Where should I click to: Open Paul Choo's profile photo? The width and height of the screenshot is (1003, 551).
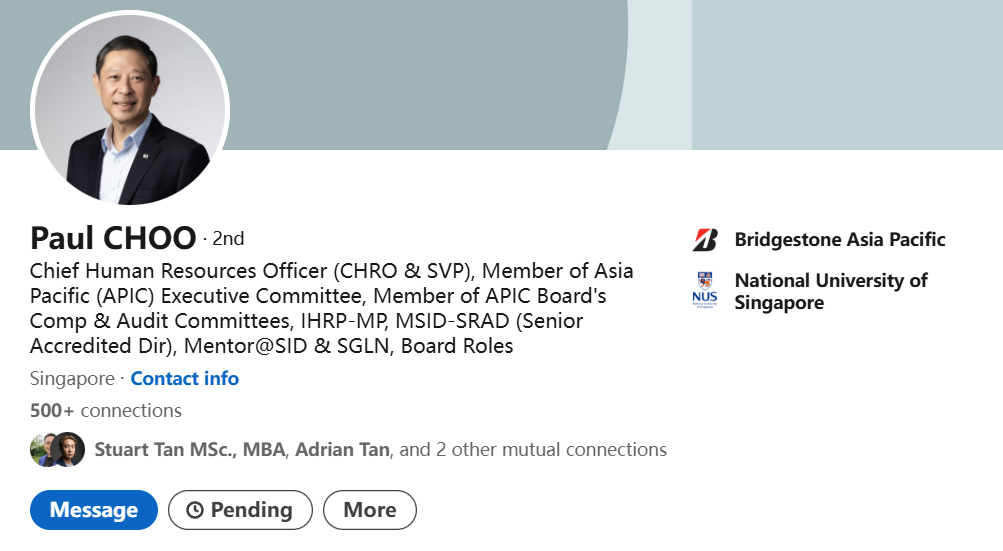tap(130, 110)
